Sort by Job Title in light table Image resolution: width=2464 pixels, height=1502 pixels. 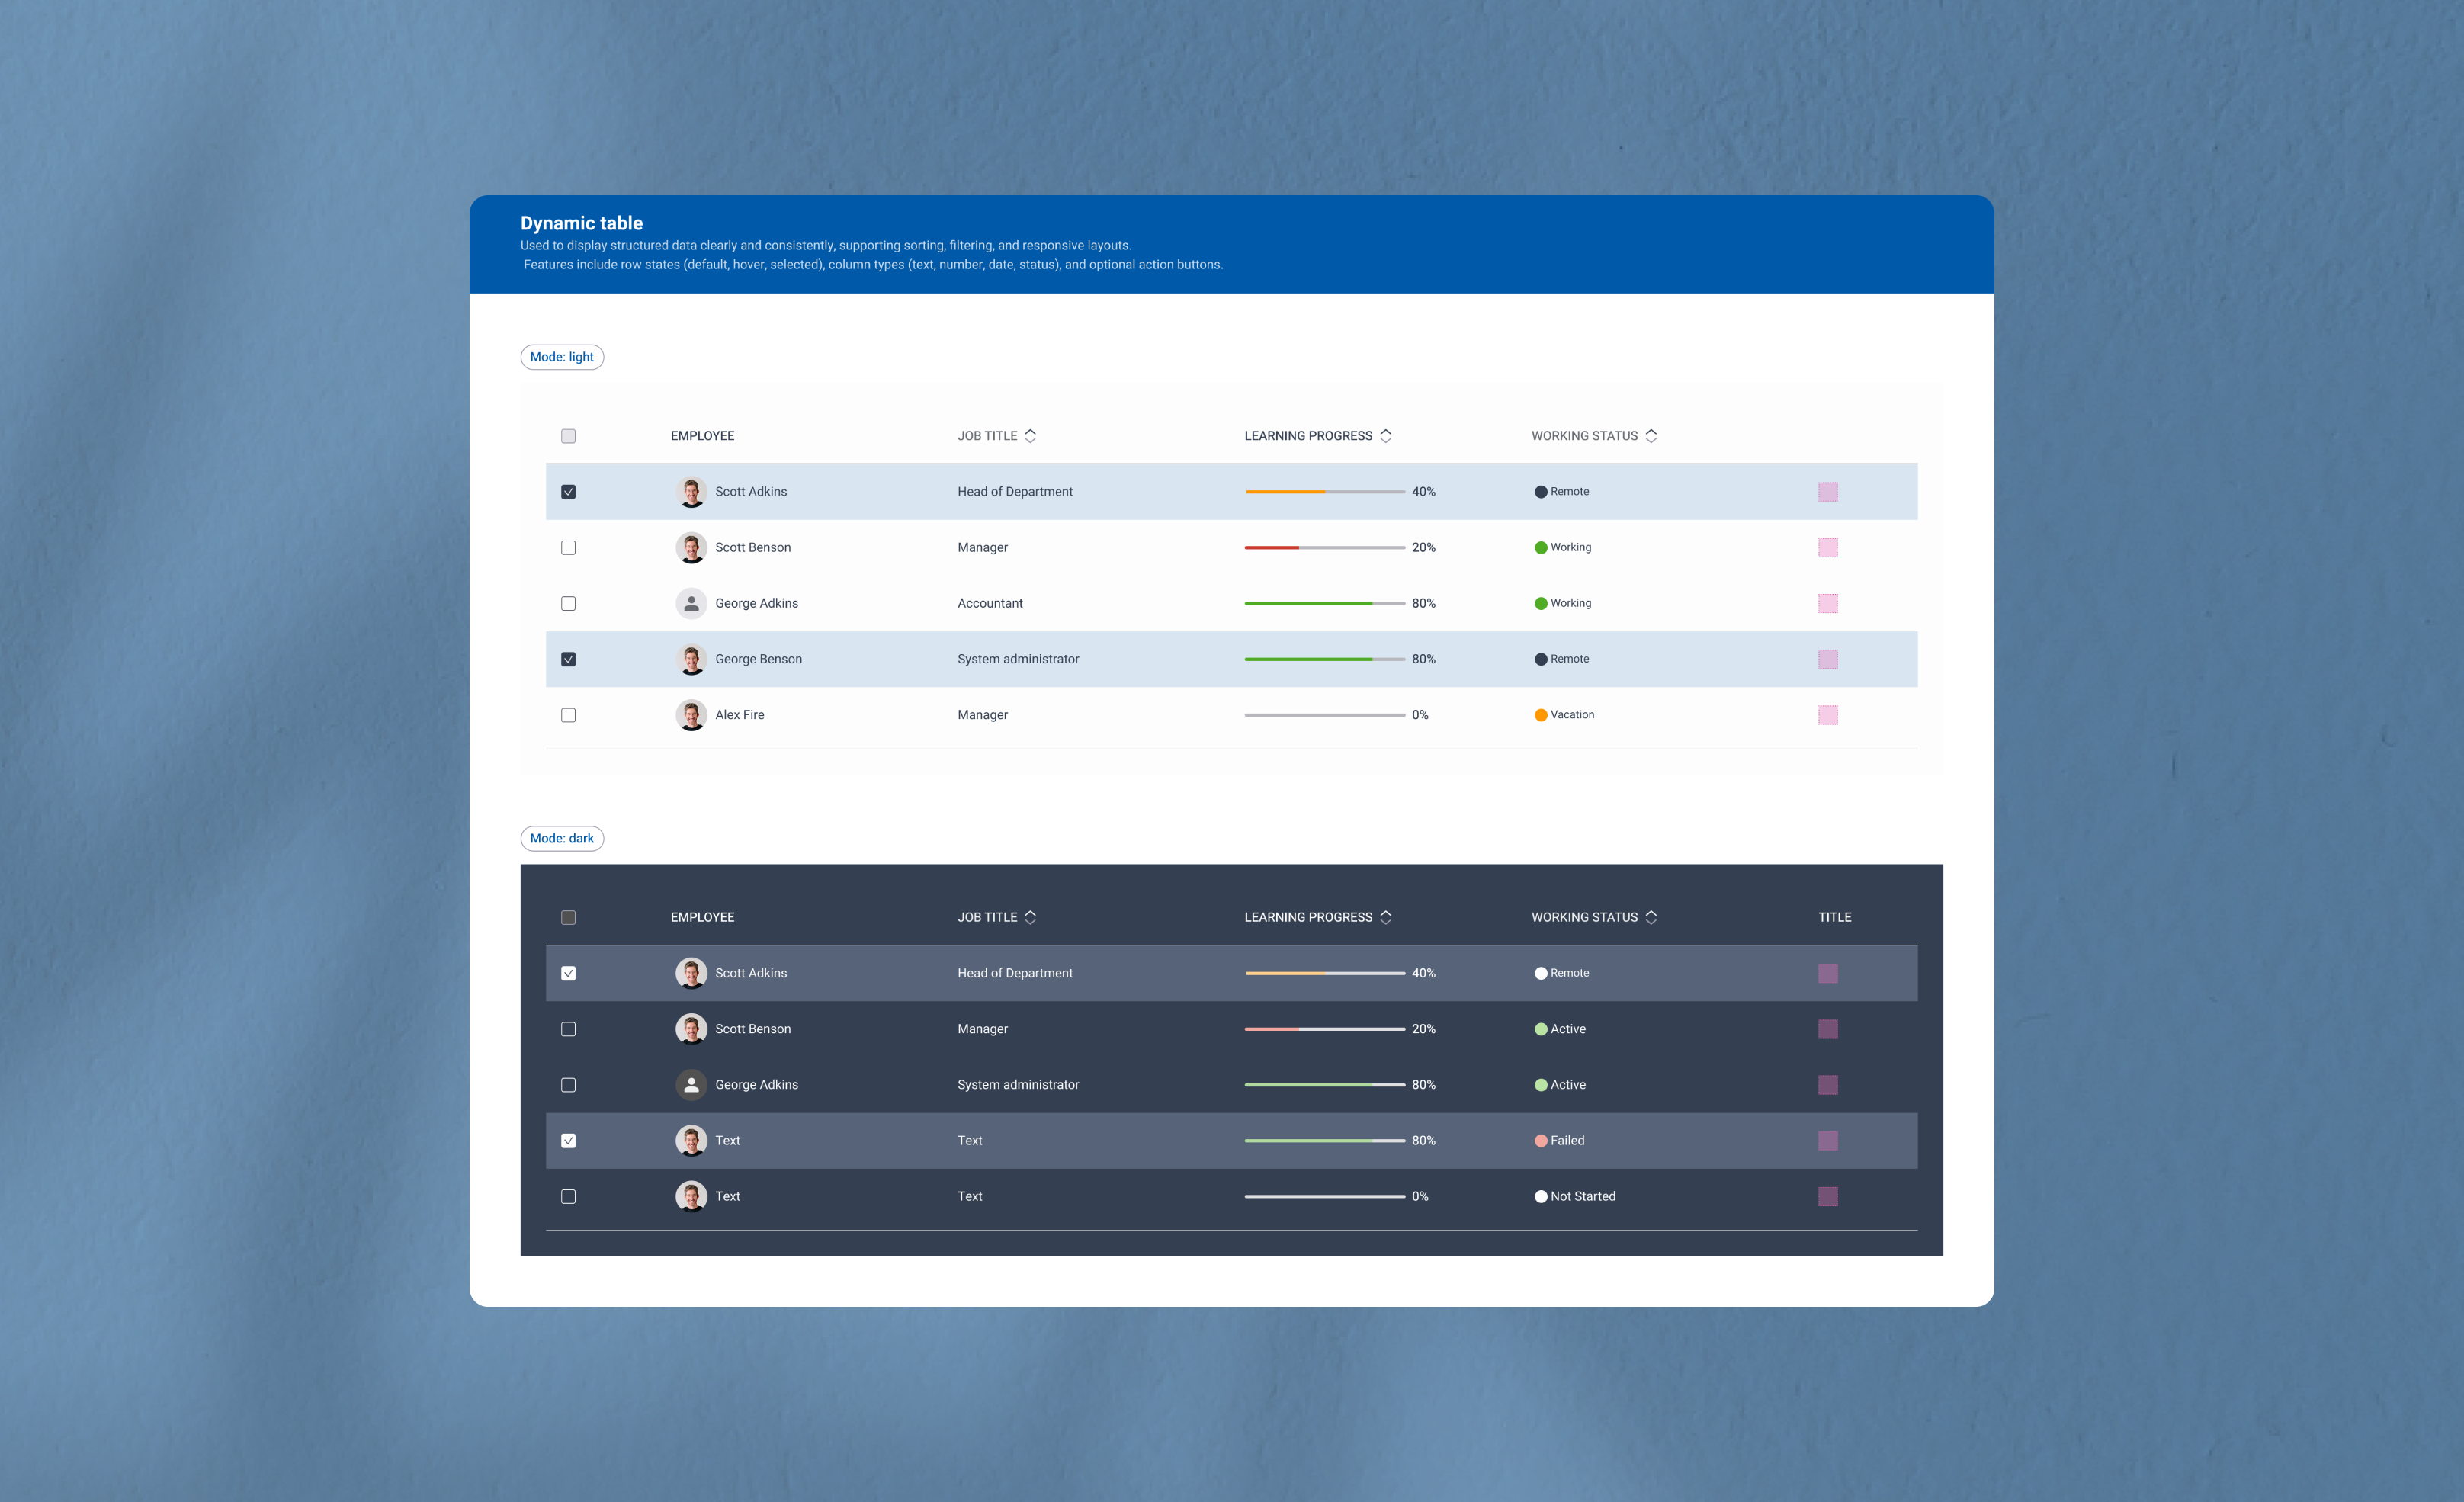1030,436
